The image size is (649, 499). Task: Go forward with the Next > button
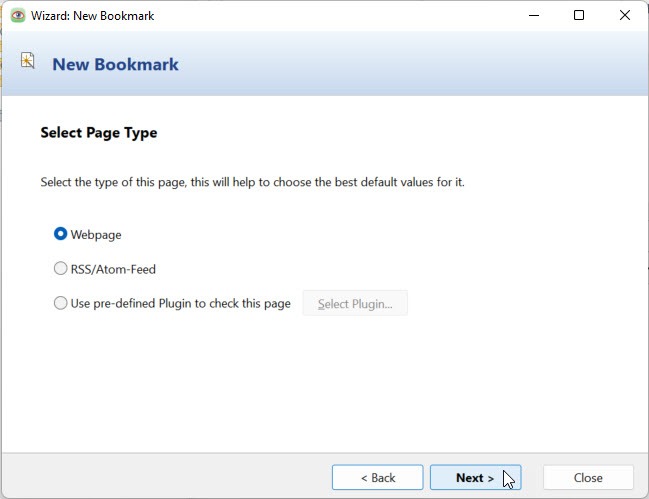pyautogui.click(x=475, y=477)
